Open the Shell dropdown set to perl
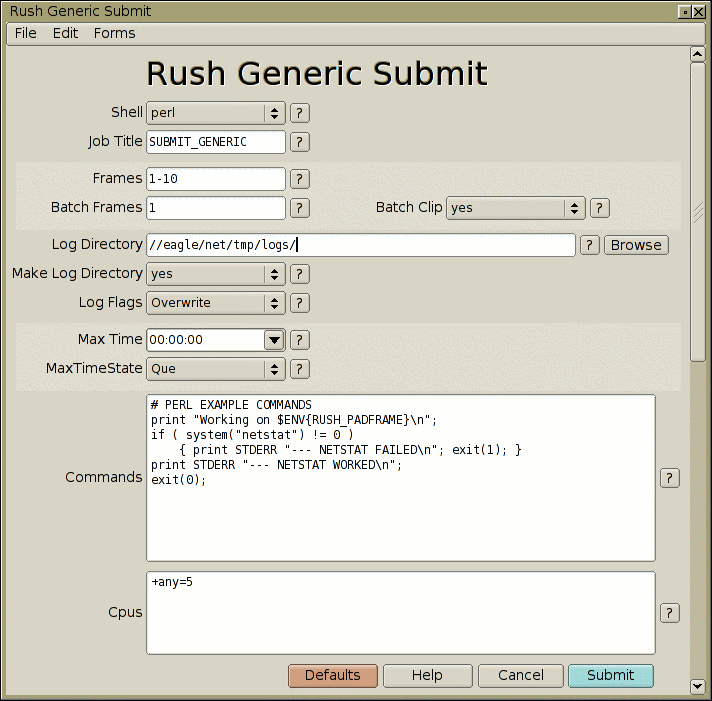The width and height of the screenshot is (712, 701). pyautogui.click(x=216, y=113)
